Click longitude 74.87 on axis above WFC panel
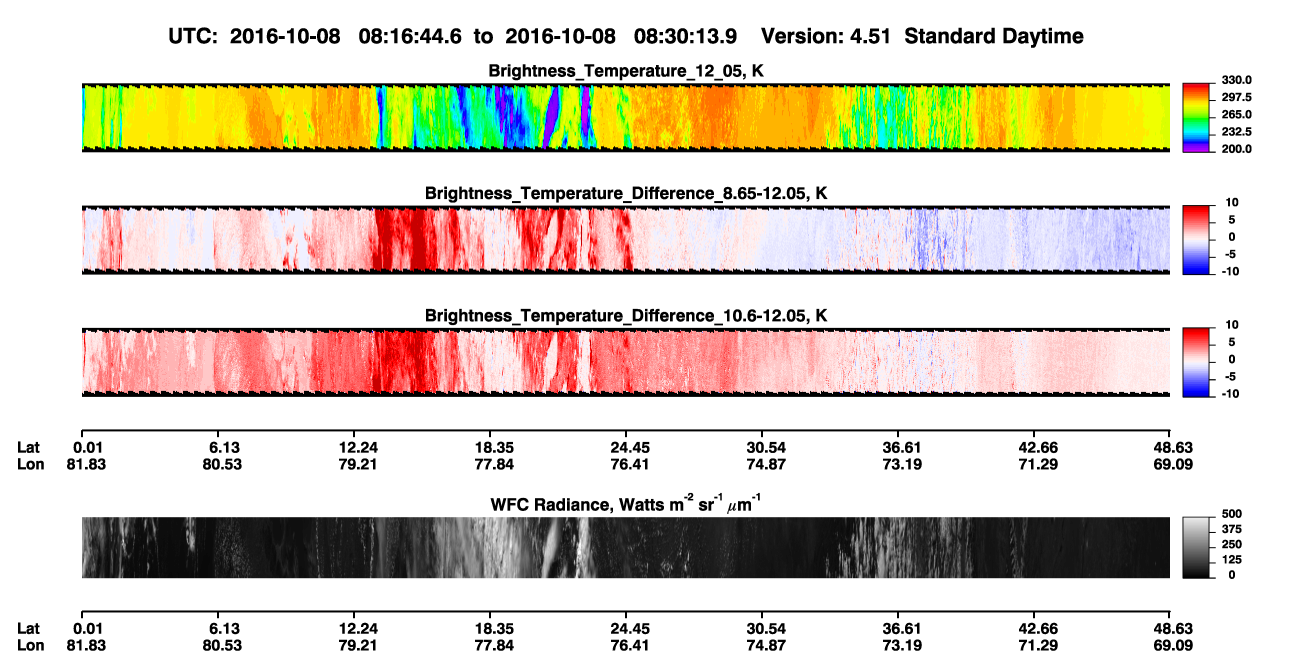The width and height of the screenshot is (1300, 667). tap(766, 464)
